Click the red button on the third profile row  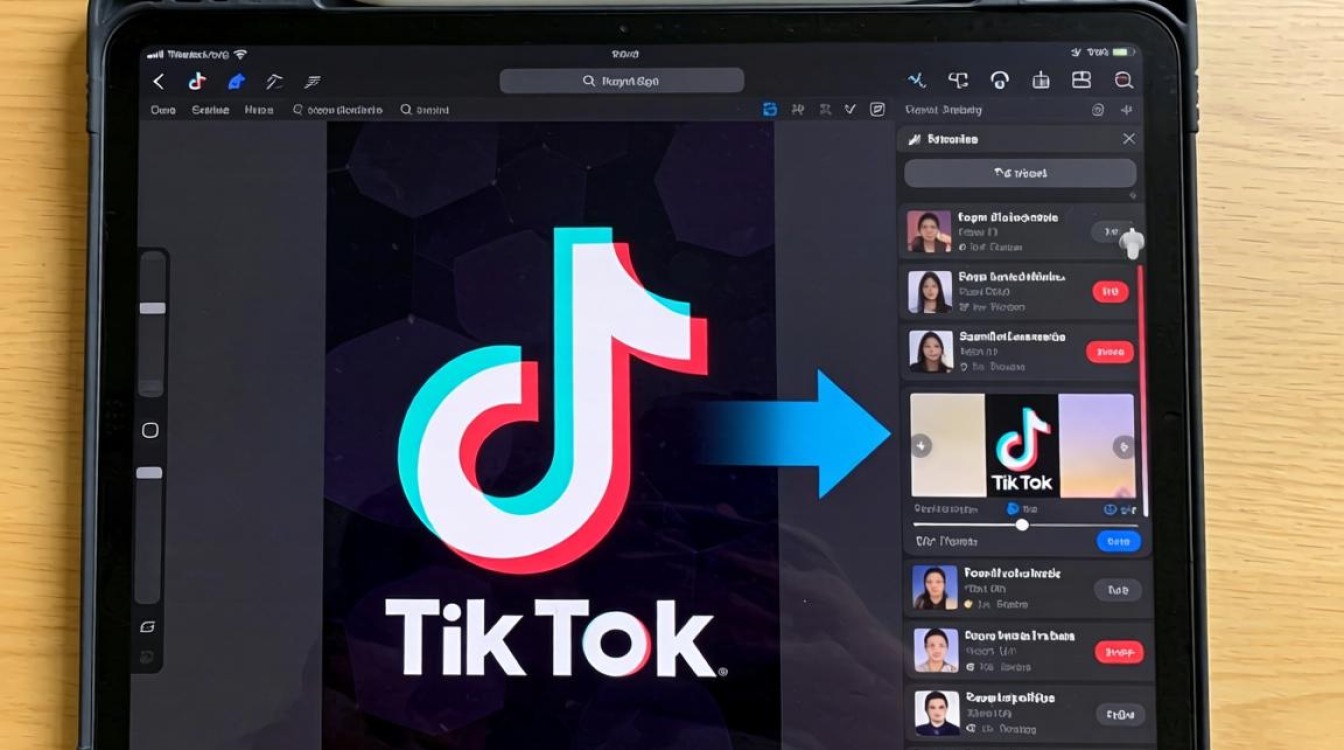coord(1110,352)
